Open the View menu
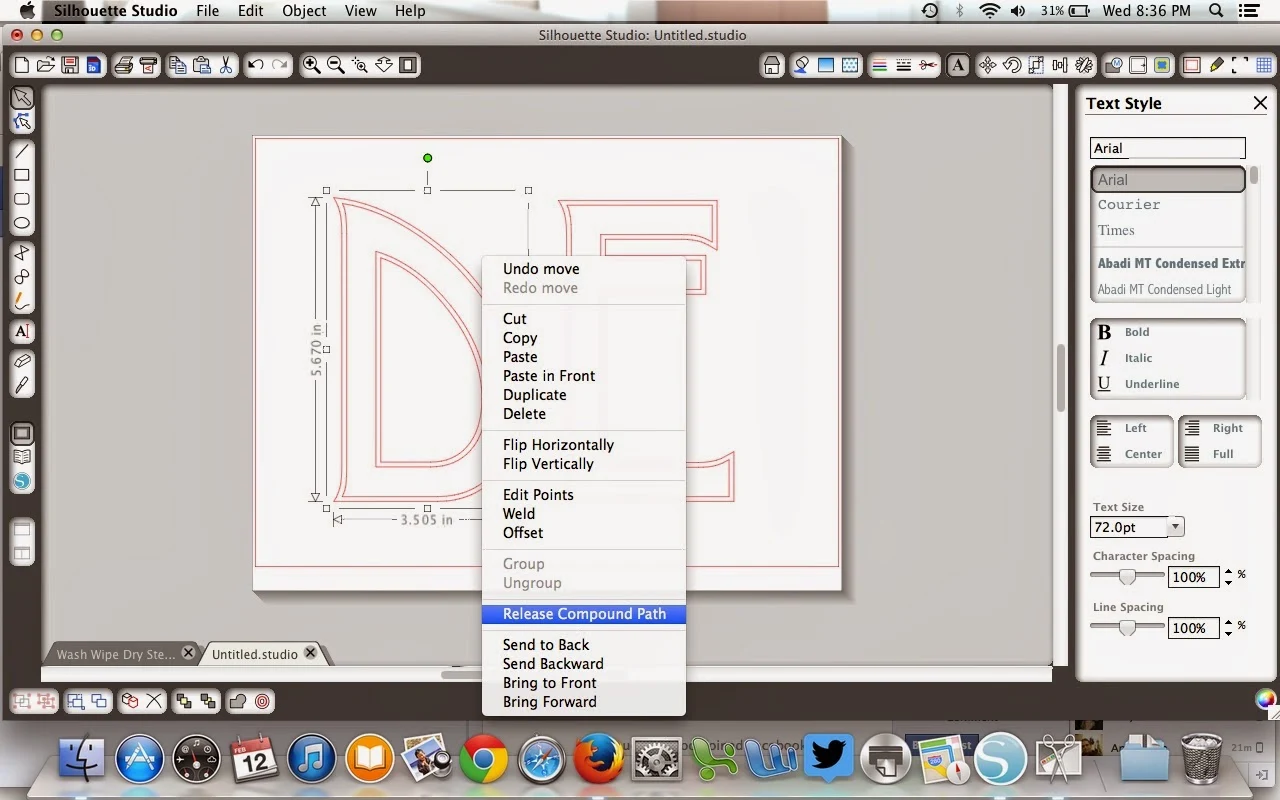1280x800 pixels. (360, 11)
